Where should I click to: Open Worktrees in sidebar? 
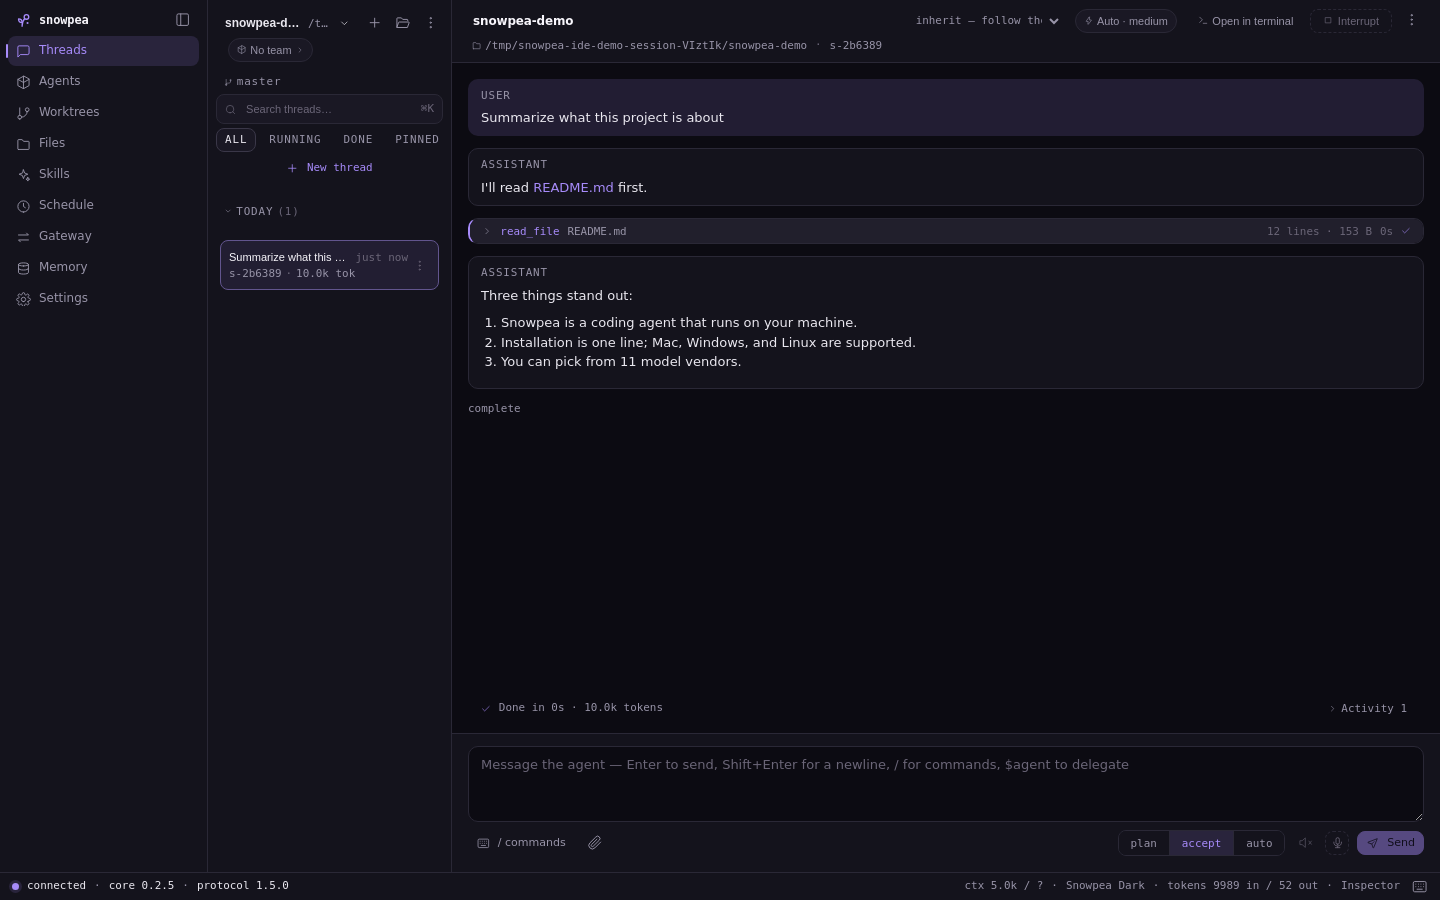[x=103, y=112]
